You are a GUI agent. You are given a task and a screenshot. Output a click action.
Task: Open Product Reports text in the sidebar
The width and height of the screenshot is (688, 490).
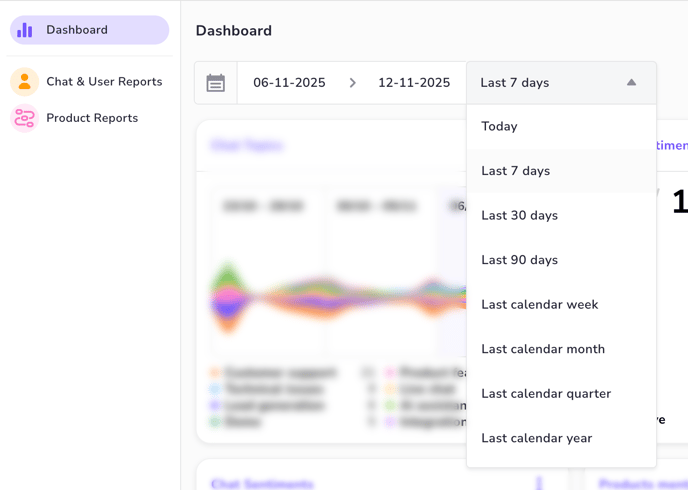click(92, 118)
